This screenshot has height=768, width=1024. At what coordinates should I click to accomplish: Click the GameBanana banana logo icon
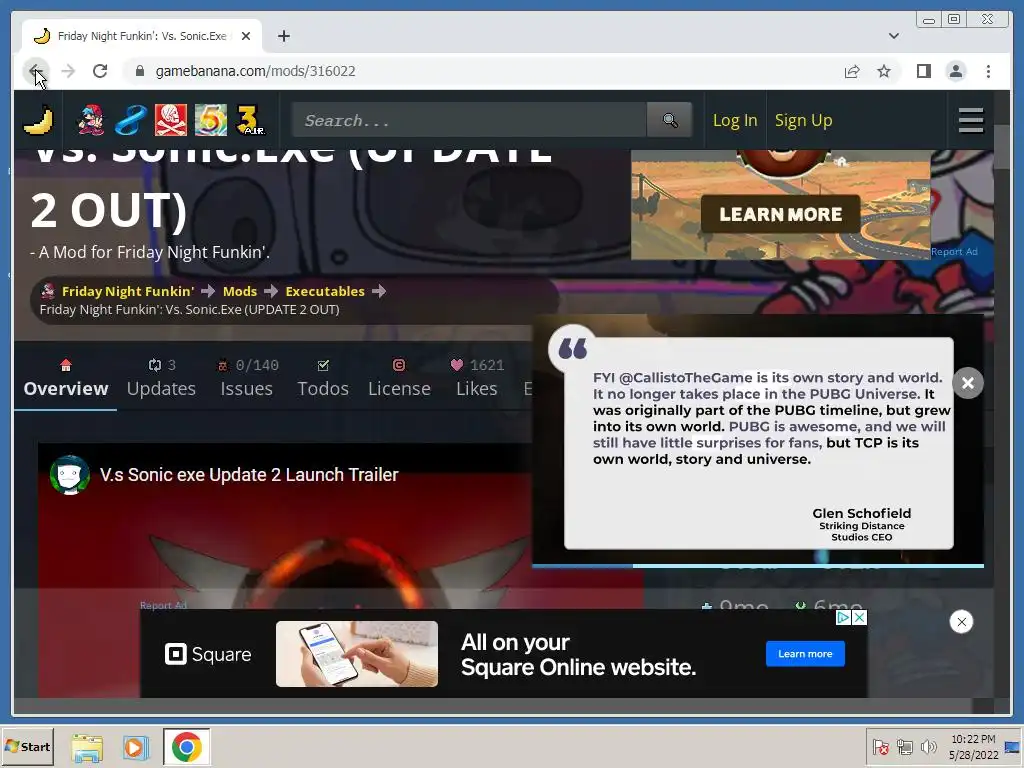pyautogui.click(x=38, y=120)
